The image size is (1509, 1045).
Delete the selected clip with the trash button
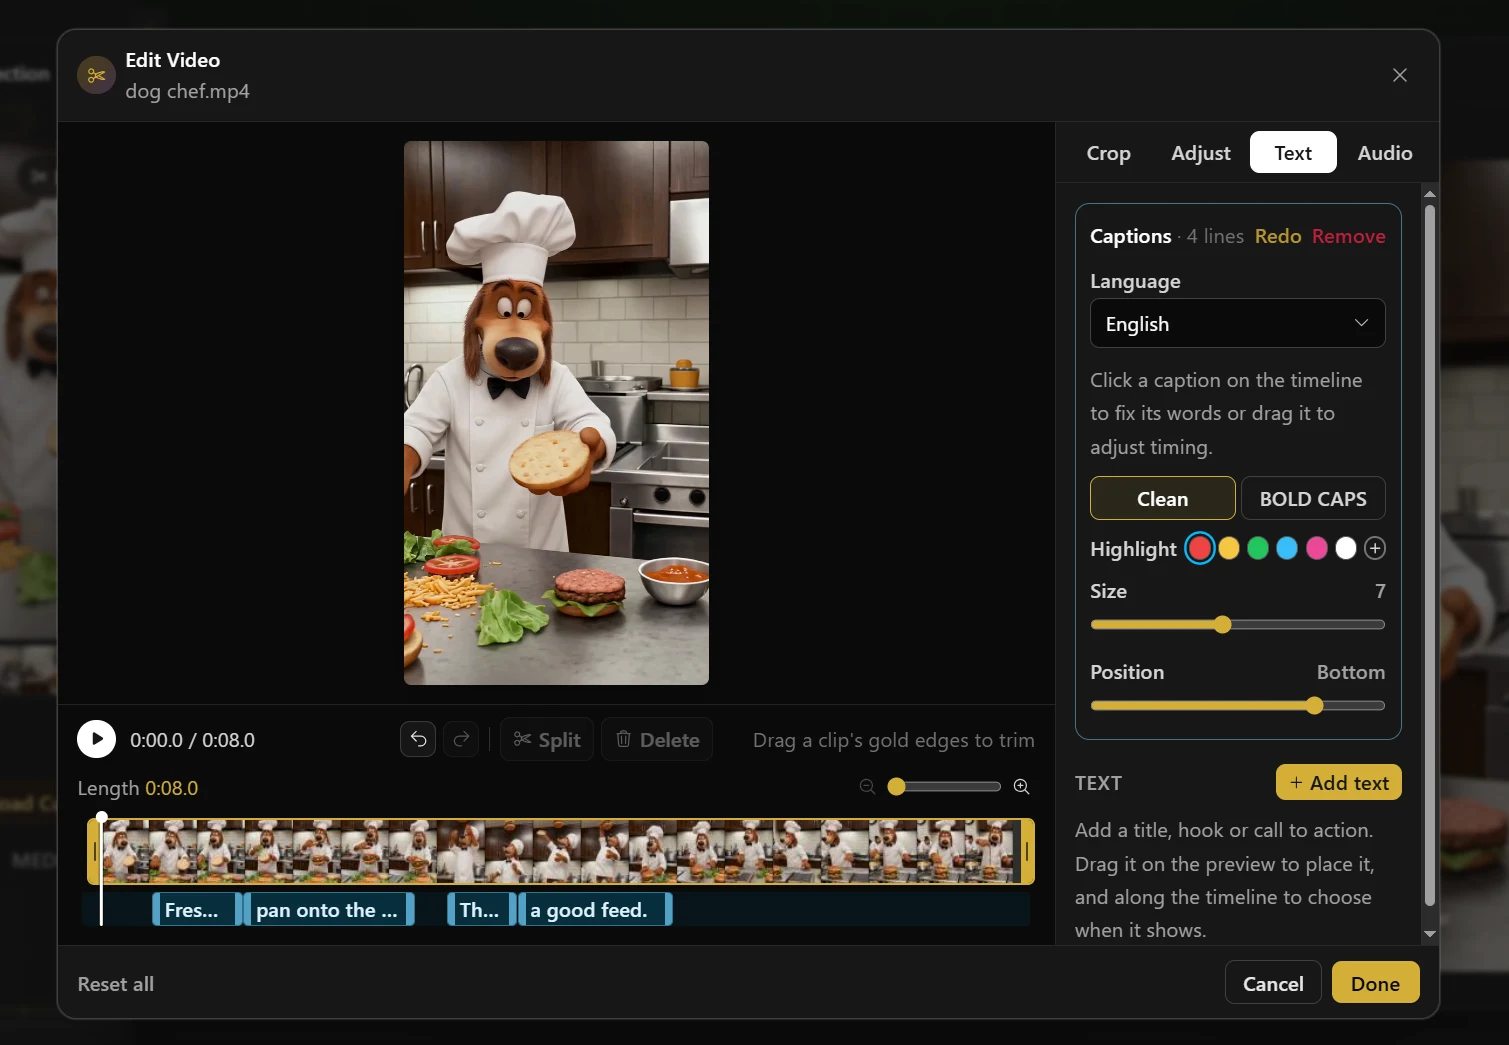click(657, 740)
